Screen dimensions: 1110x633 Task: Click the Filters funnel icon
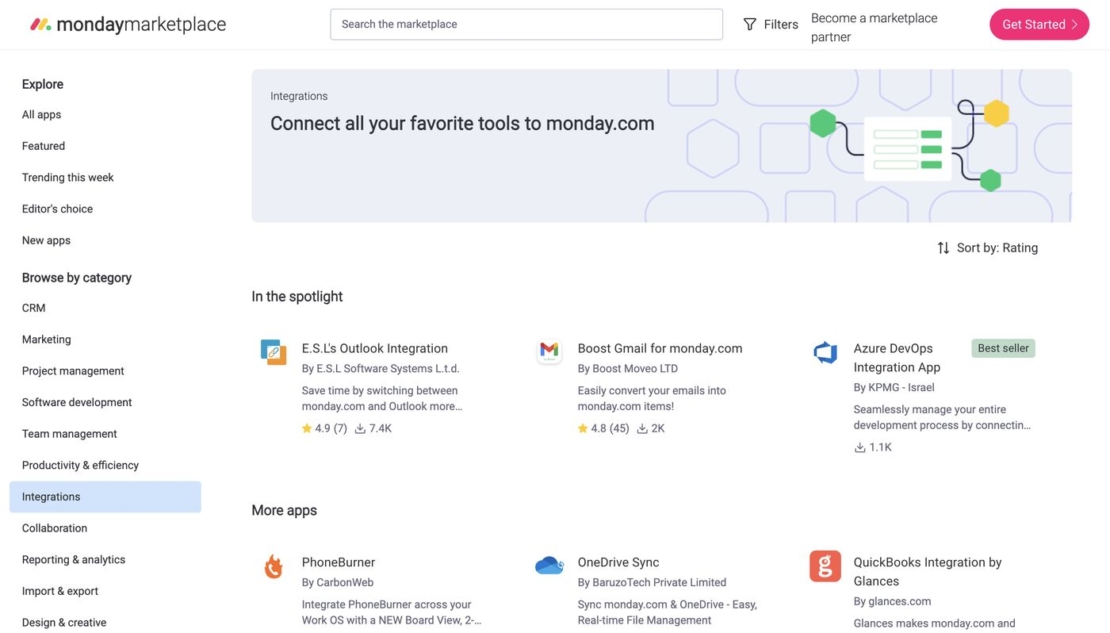click(748, 23)
